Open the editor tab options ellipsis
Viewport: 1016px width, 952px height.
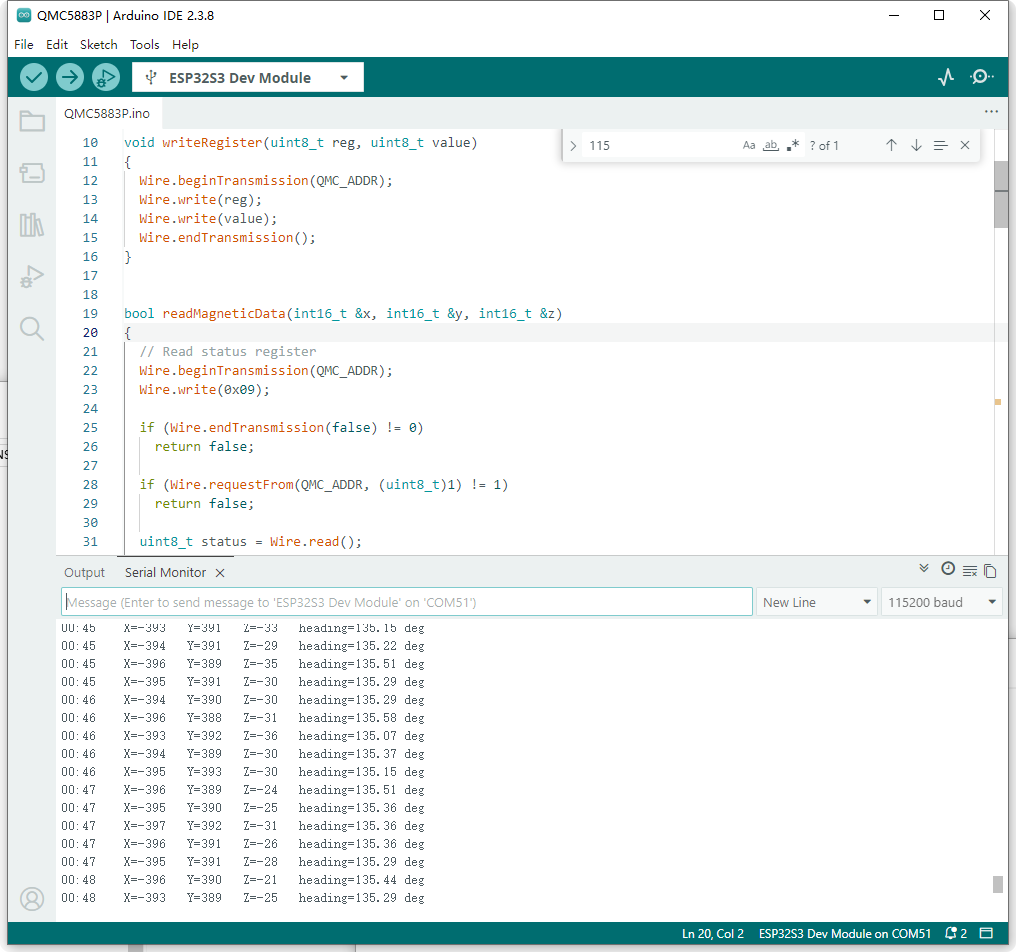click(991, 111)
